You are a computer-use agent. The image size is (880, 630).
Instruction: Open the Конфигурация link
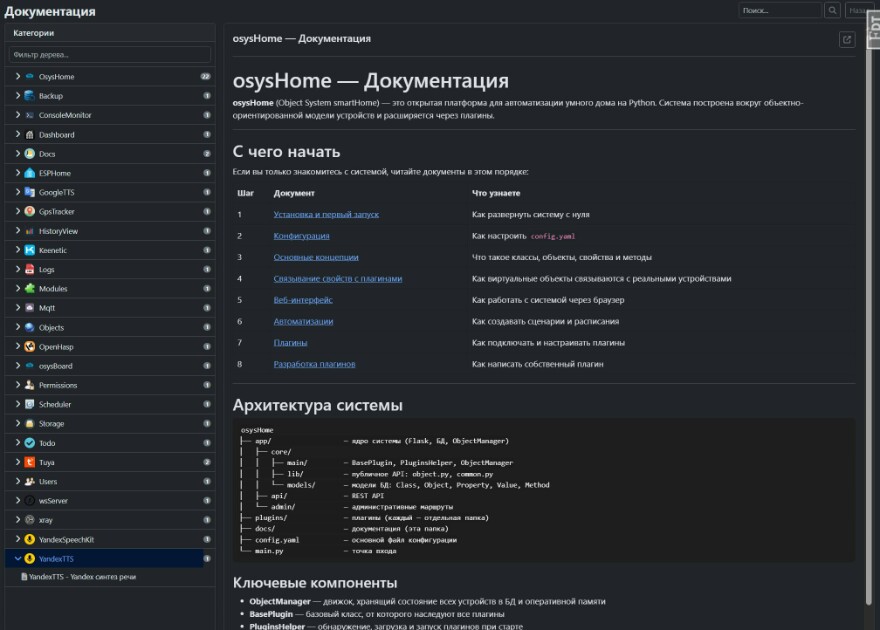pos(301,236)
